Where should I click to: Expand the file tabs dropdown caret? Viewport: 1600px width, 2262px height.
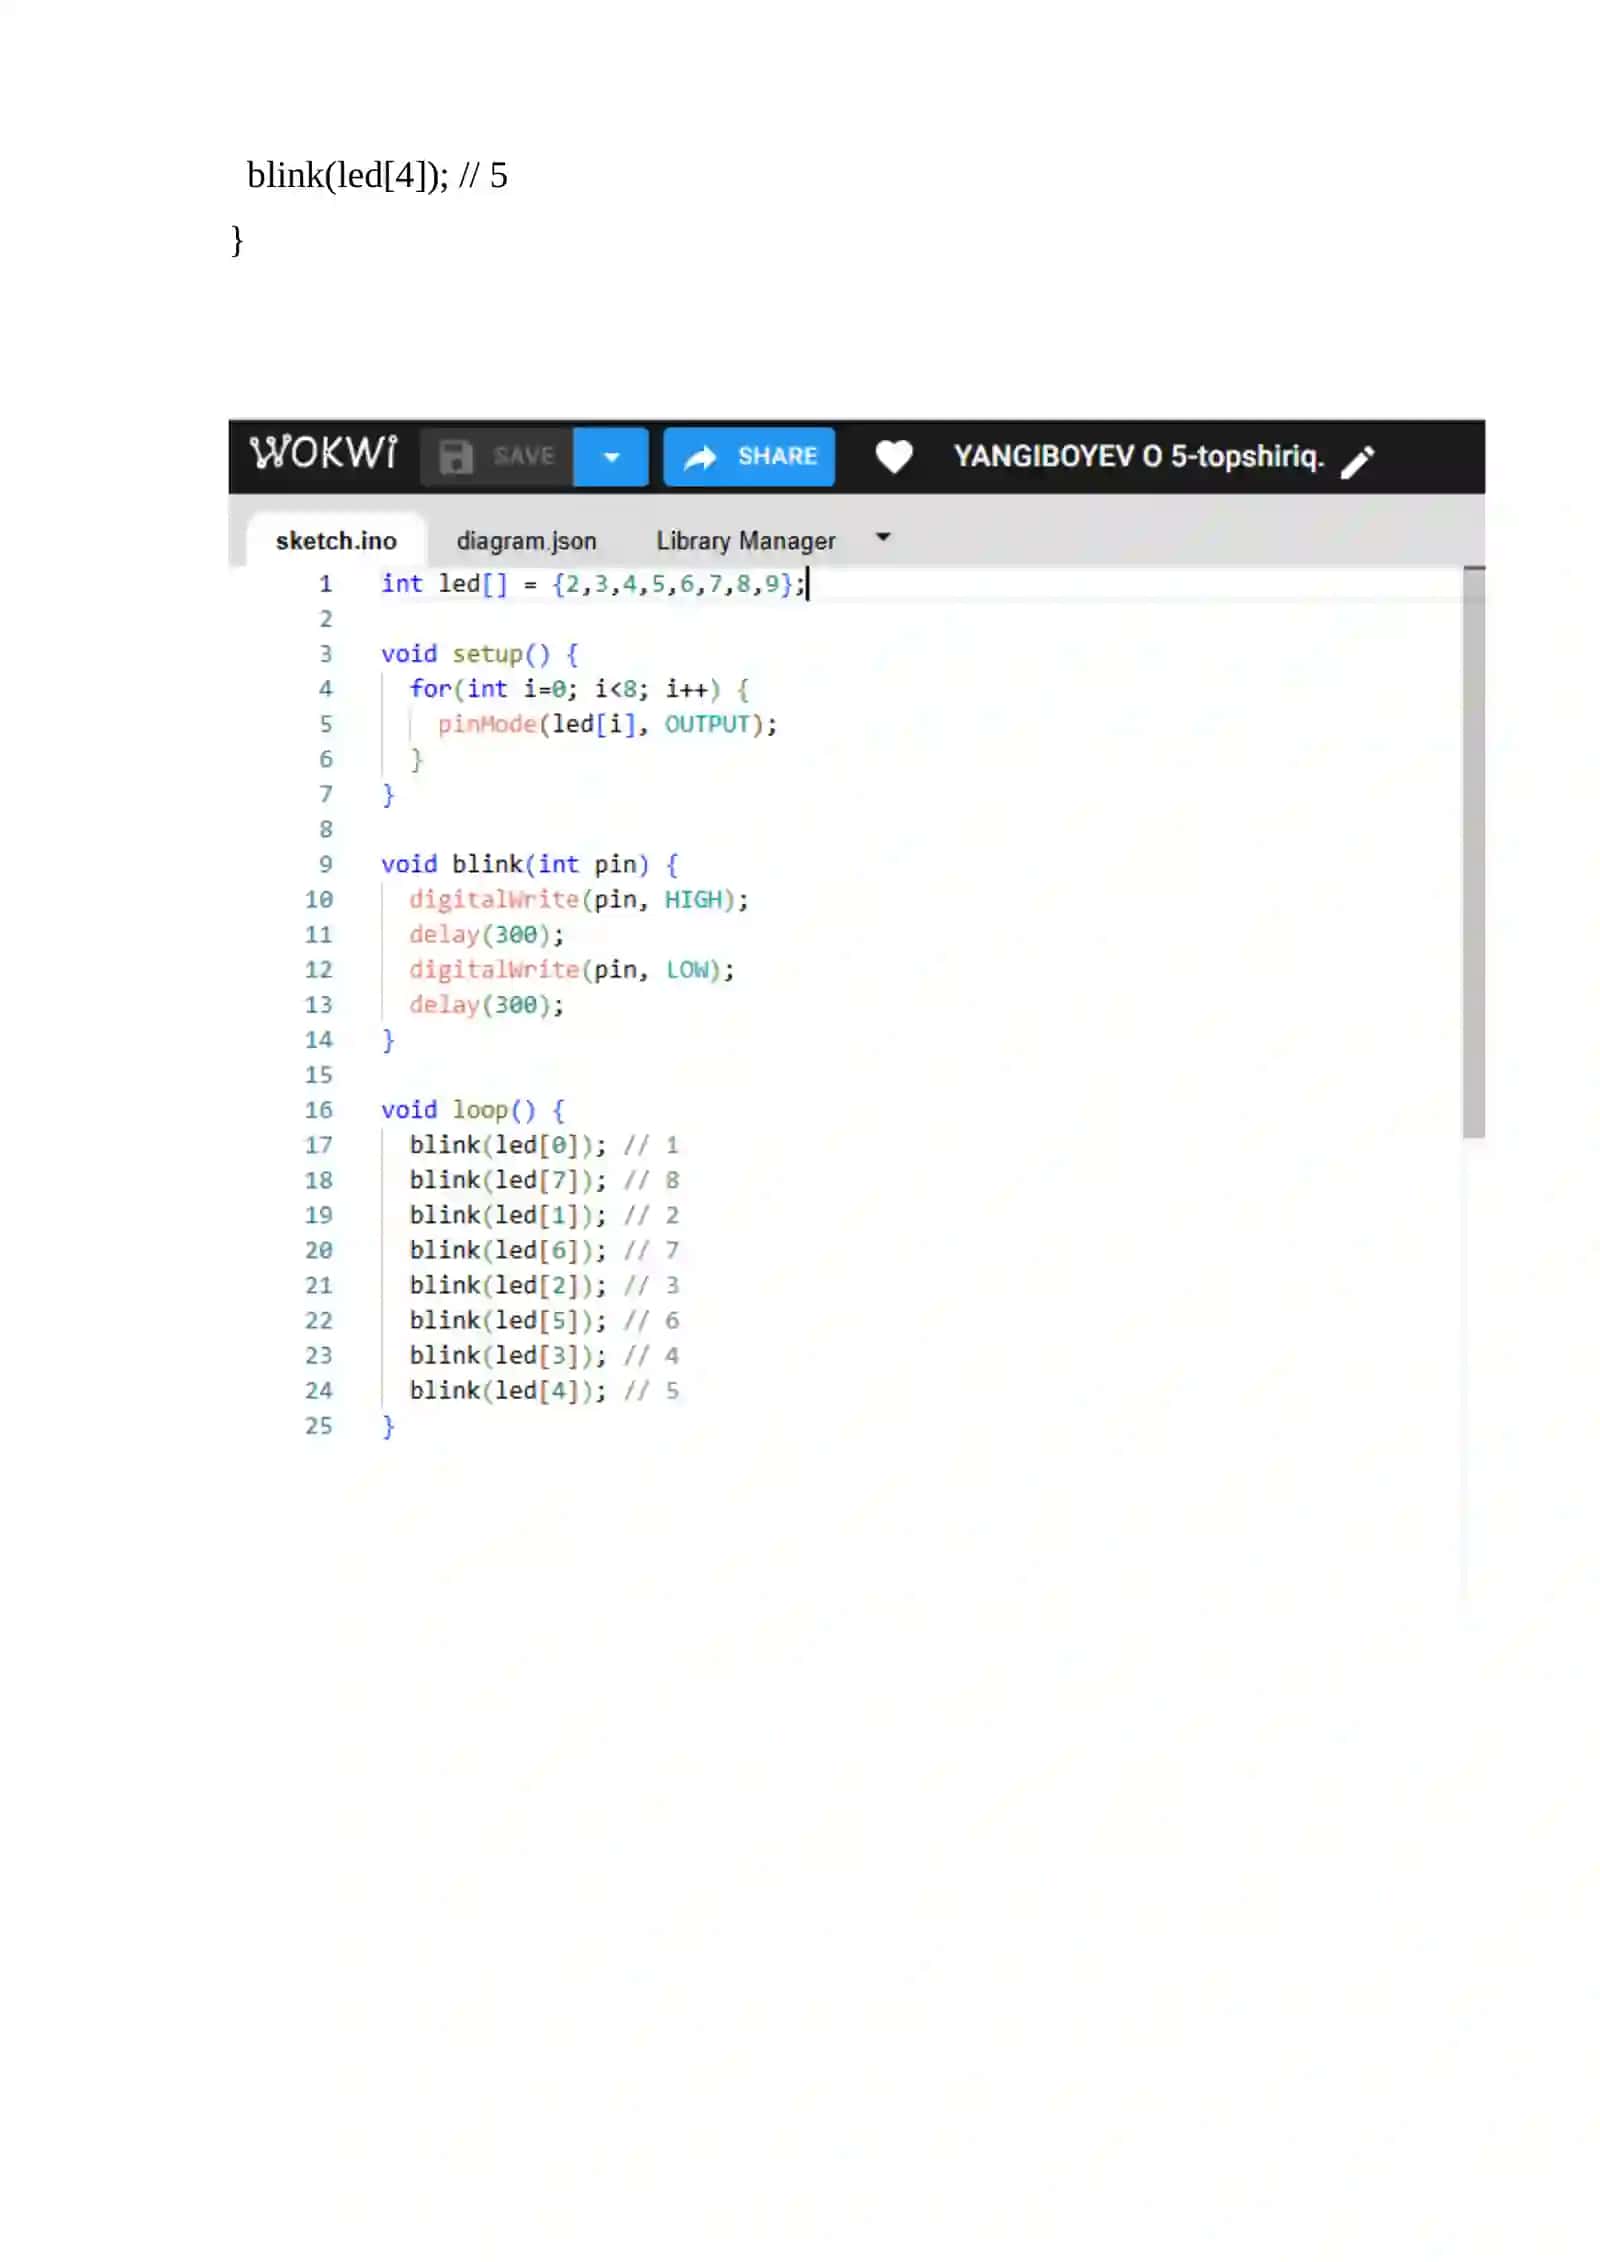tap(883, 537)
